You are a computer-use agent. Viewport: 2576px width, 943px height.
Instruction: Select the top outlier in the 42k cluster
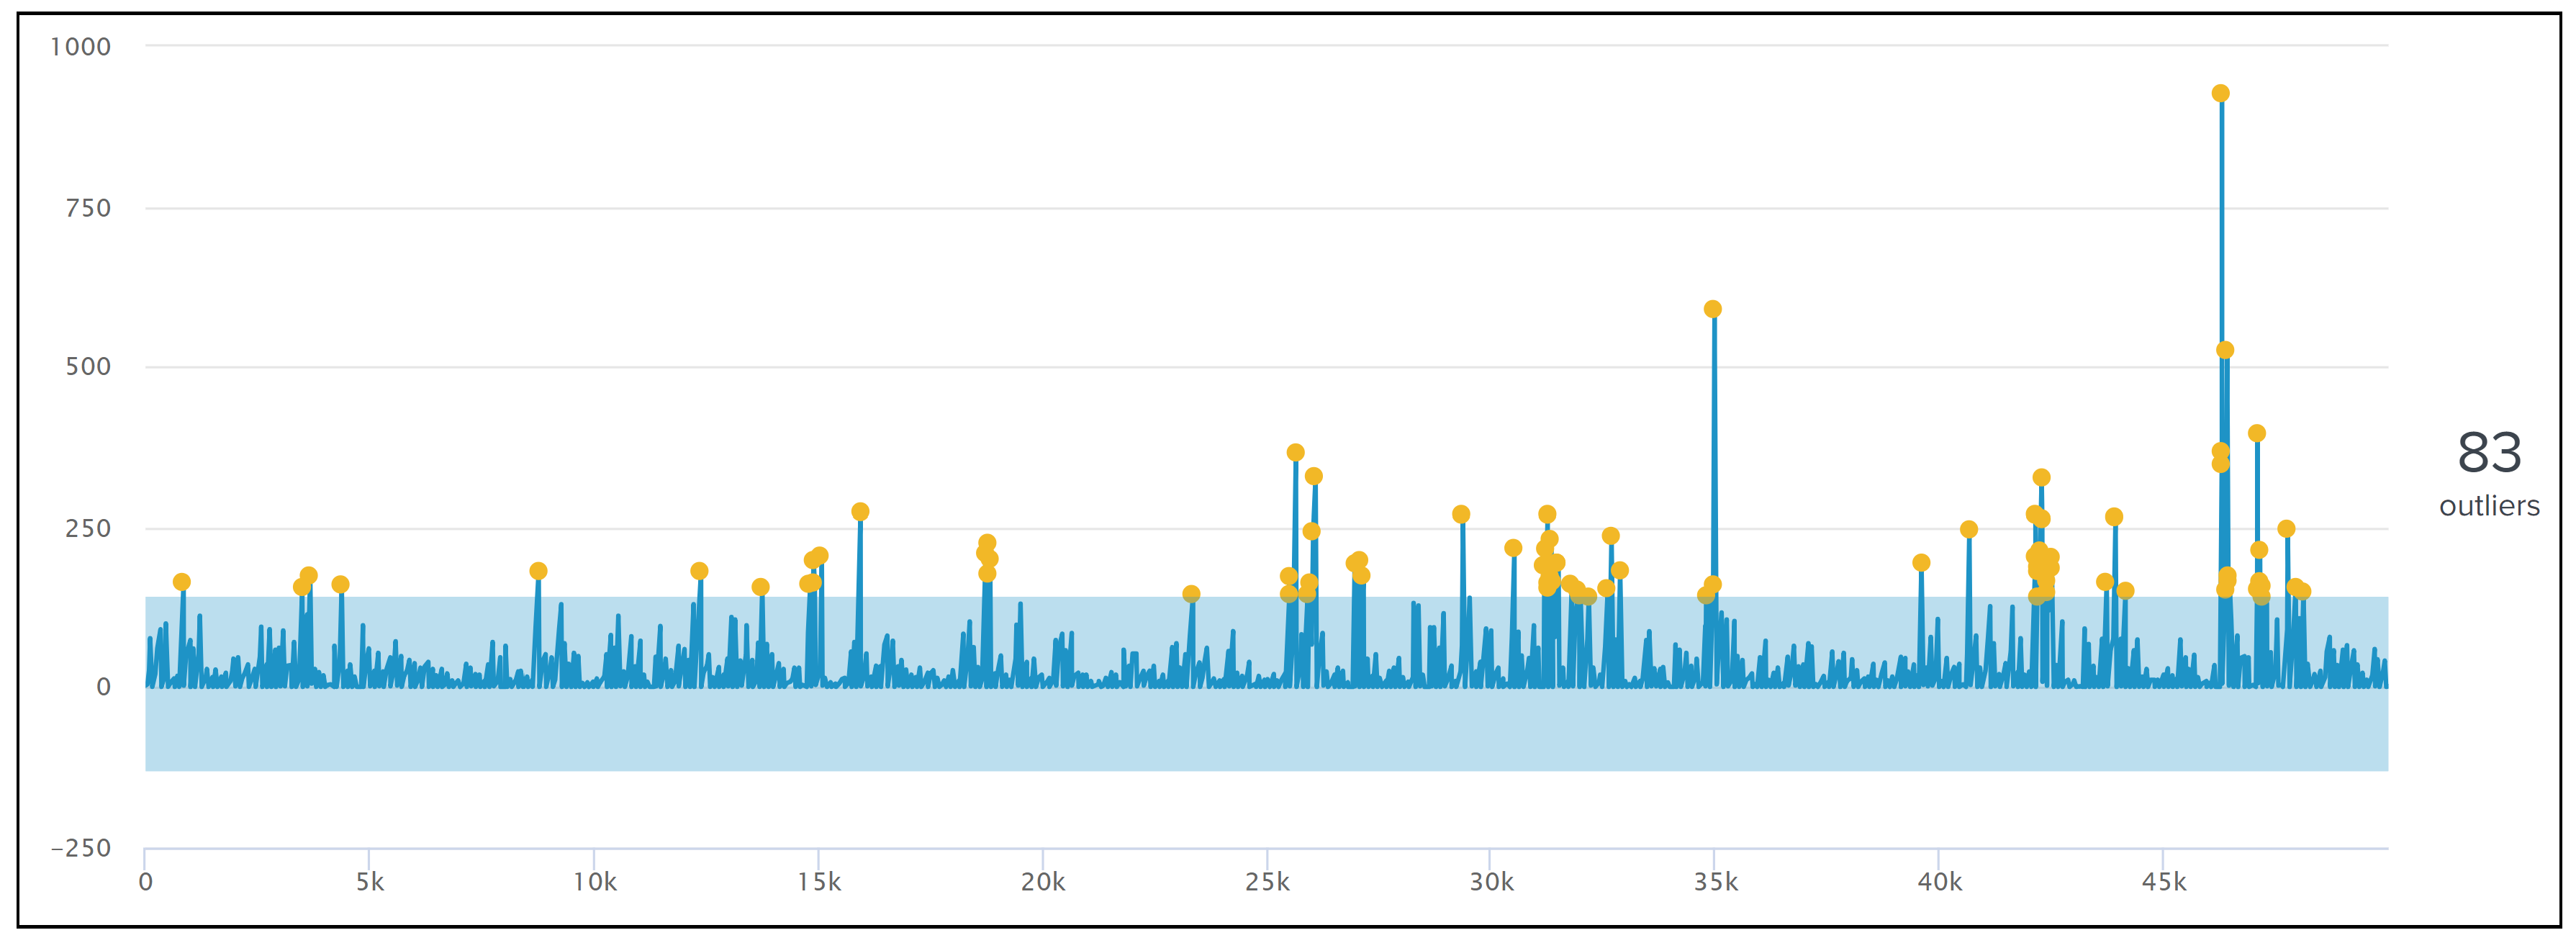tap(2041, 477)
